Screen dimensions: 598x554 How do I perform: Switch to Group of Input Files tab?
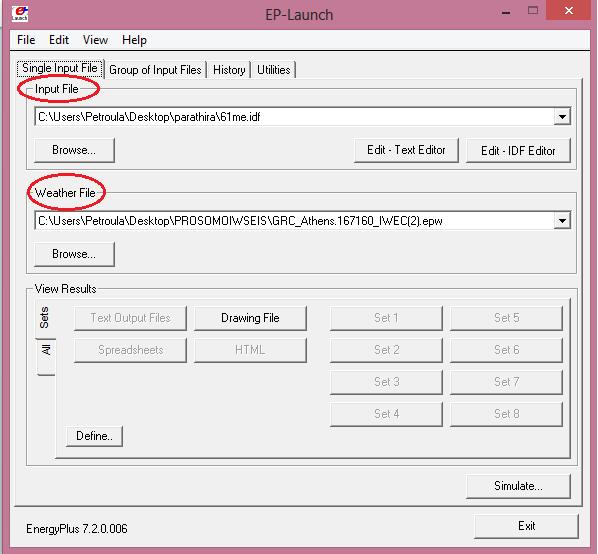click(155, 70)
